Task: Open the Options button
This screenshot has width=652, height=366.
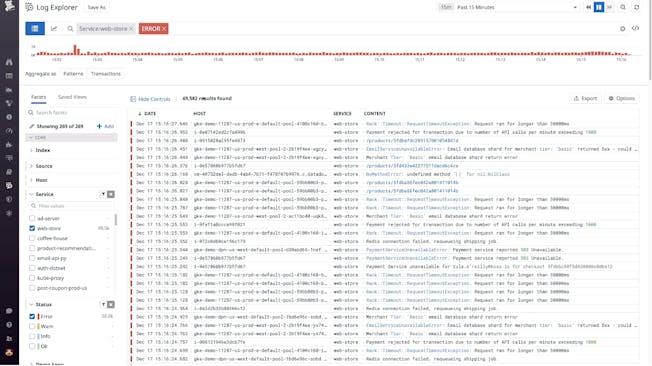Action: 622,99
